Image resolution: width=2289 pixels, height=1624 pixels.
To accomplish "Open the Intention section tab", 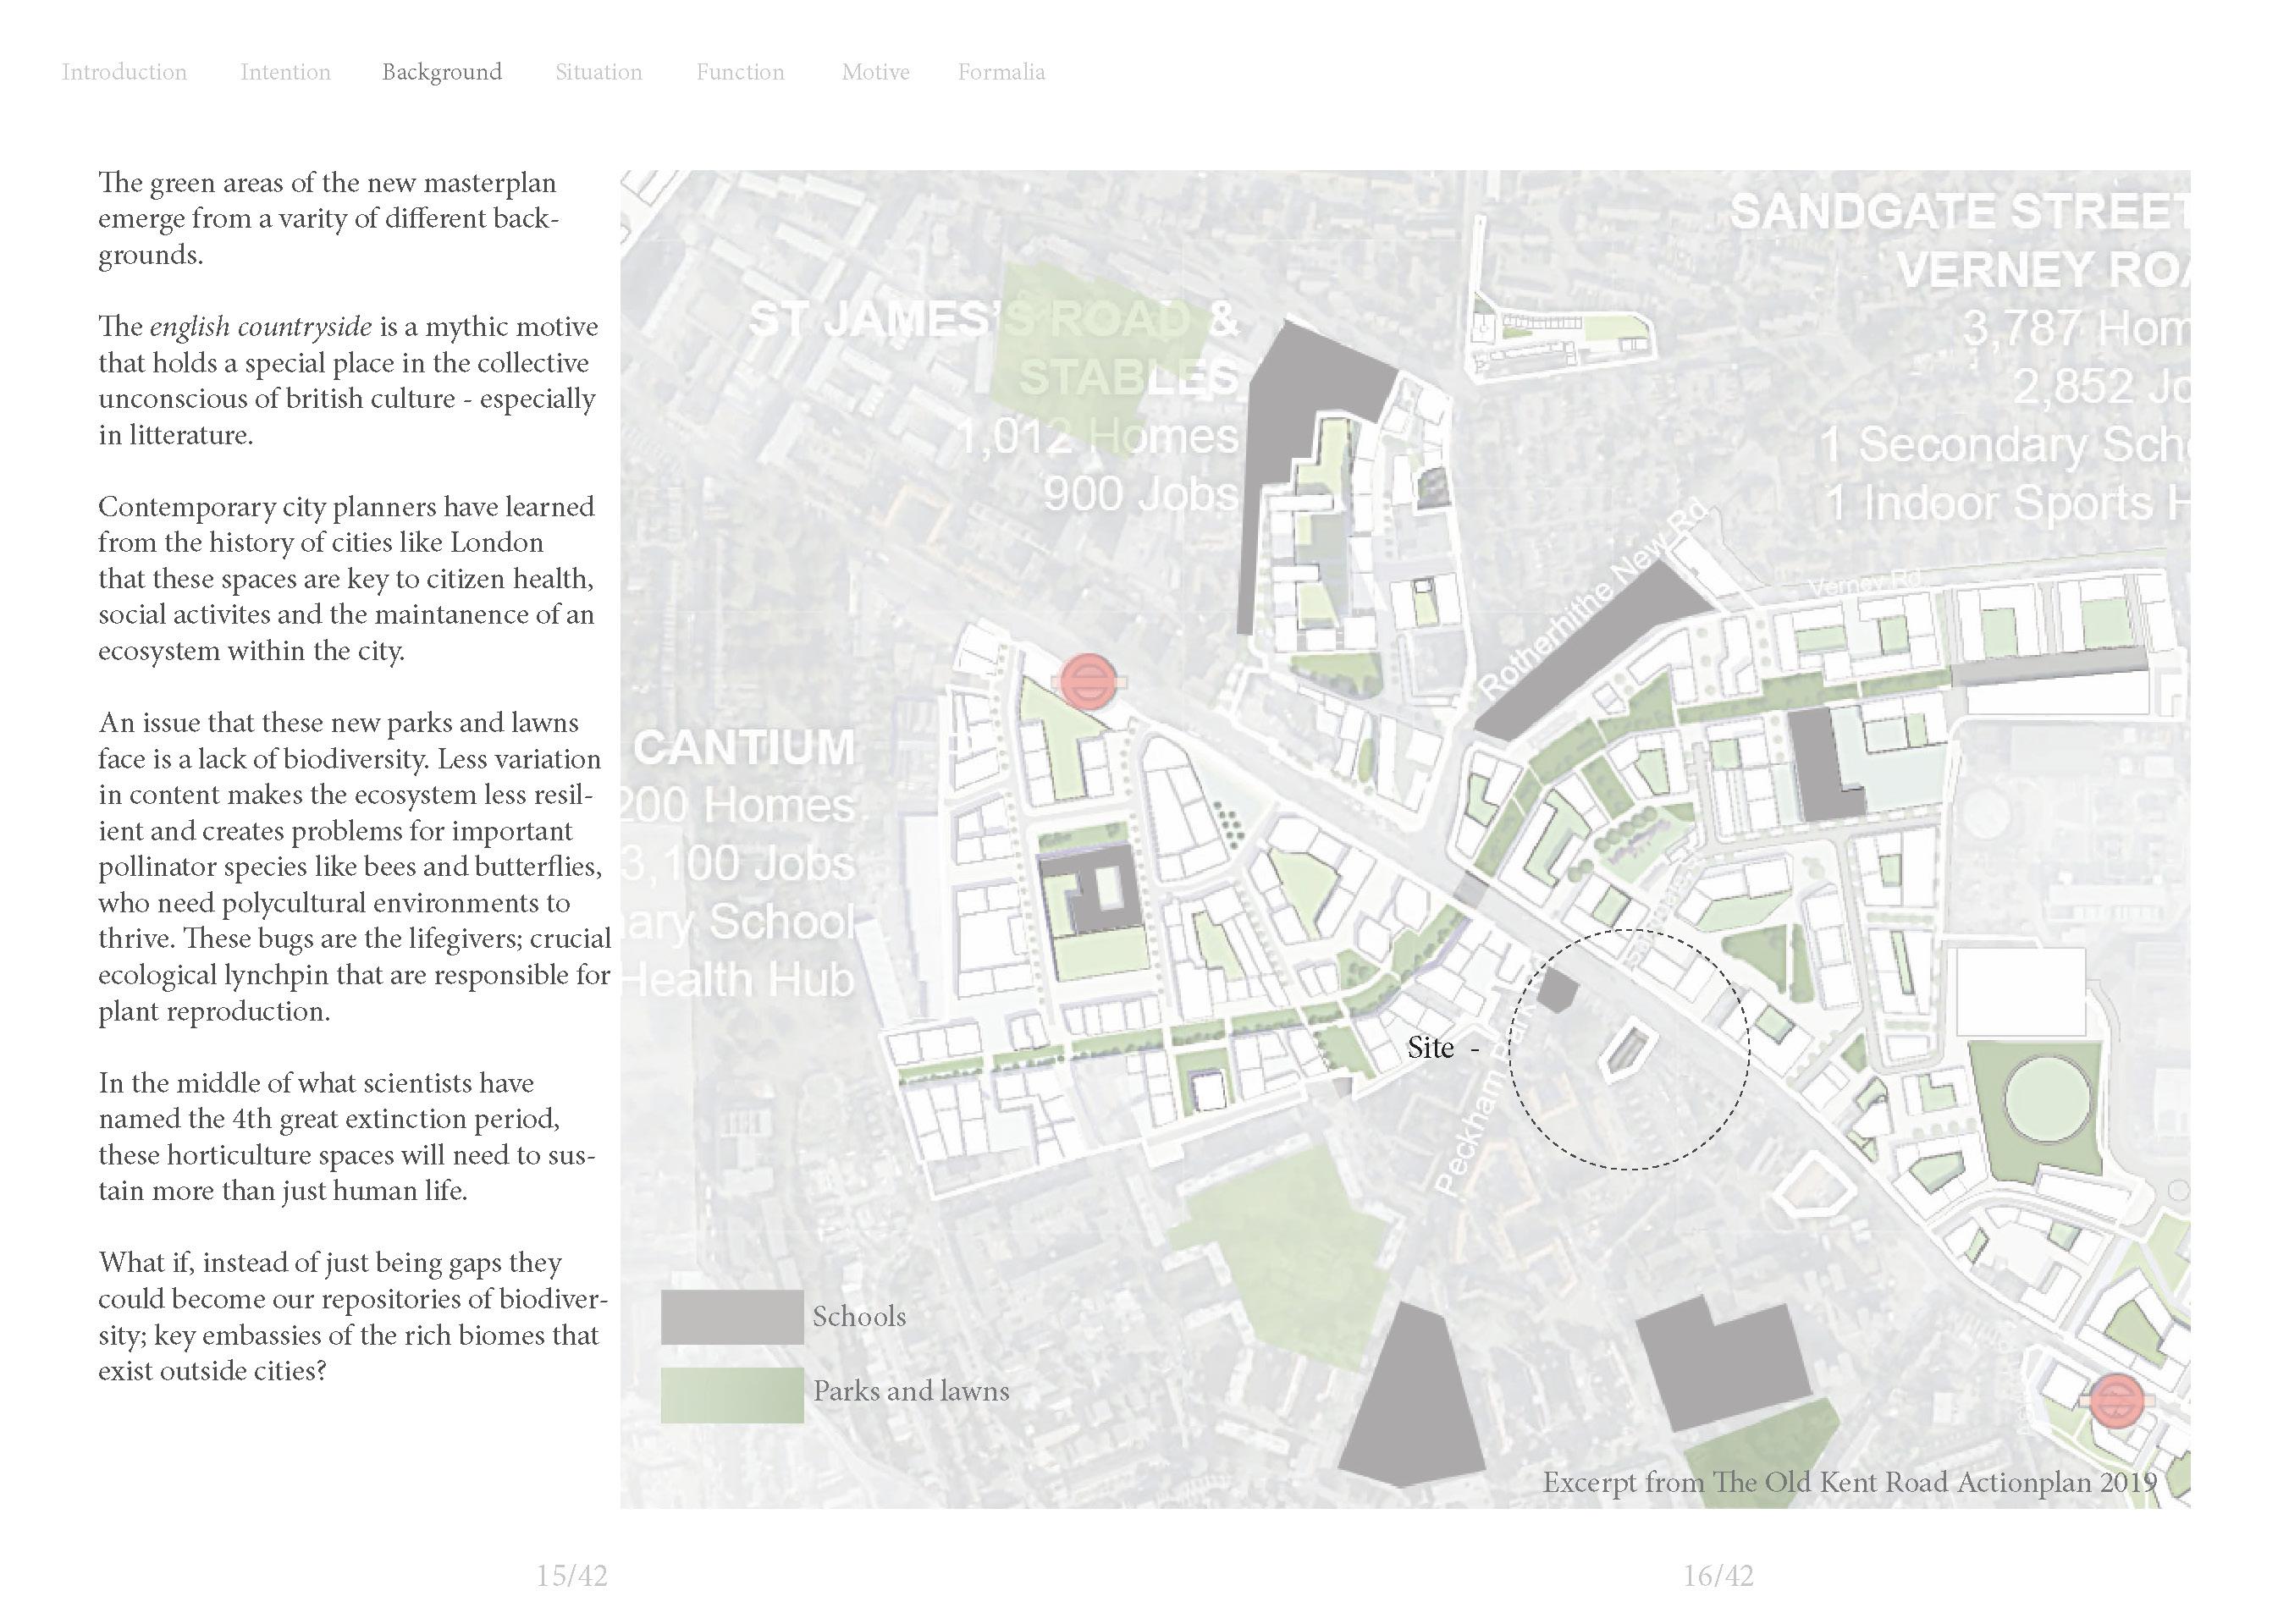I will (285, 72).
